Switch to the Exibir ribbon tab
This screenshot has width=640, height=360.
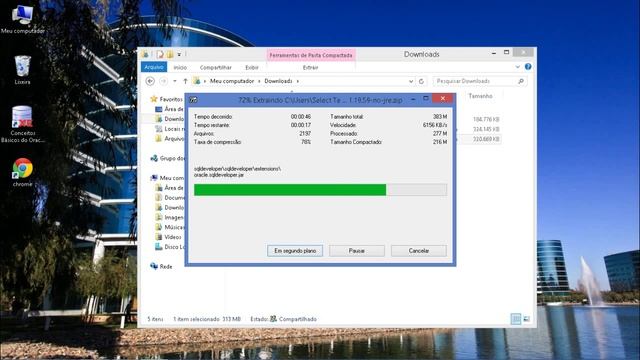tap(252, 67)
